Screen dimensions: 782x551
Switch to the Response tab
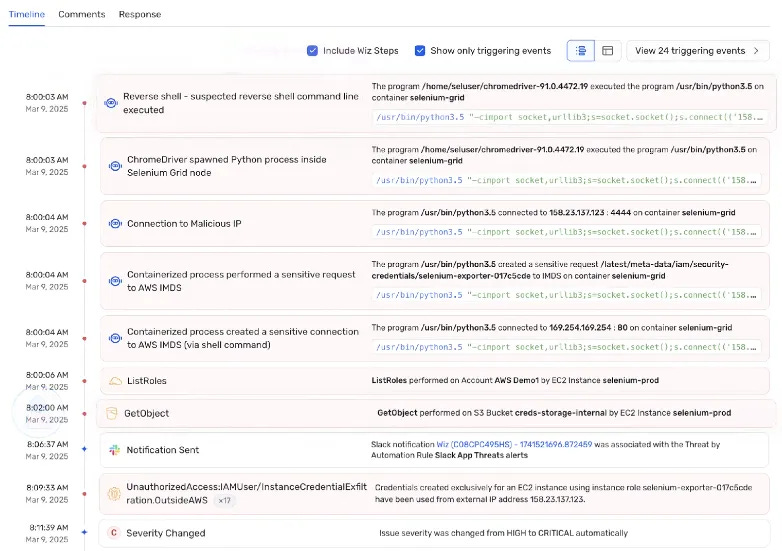[140, 14]
